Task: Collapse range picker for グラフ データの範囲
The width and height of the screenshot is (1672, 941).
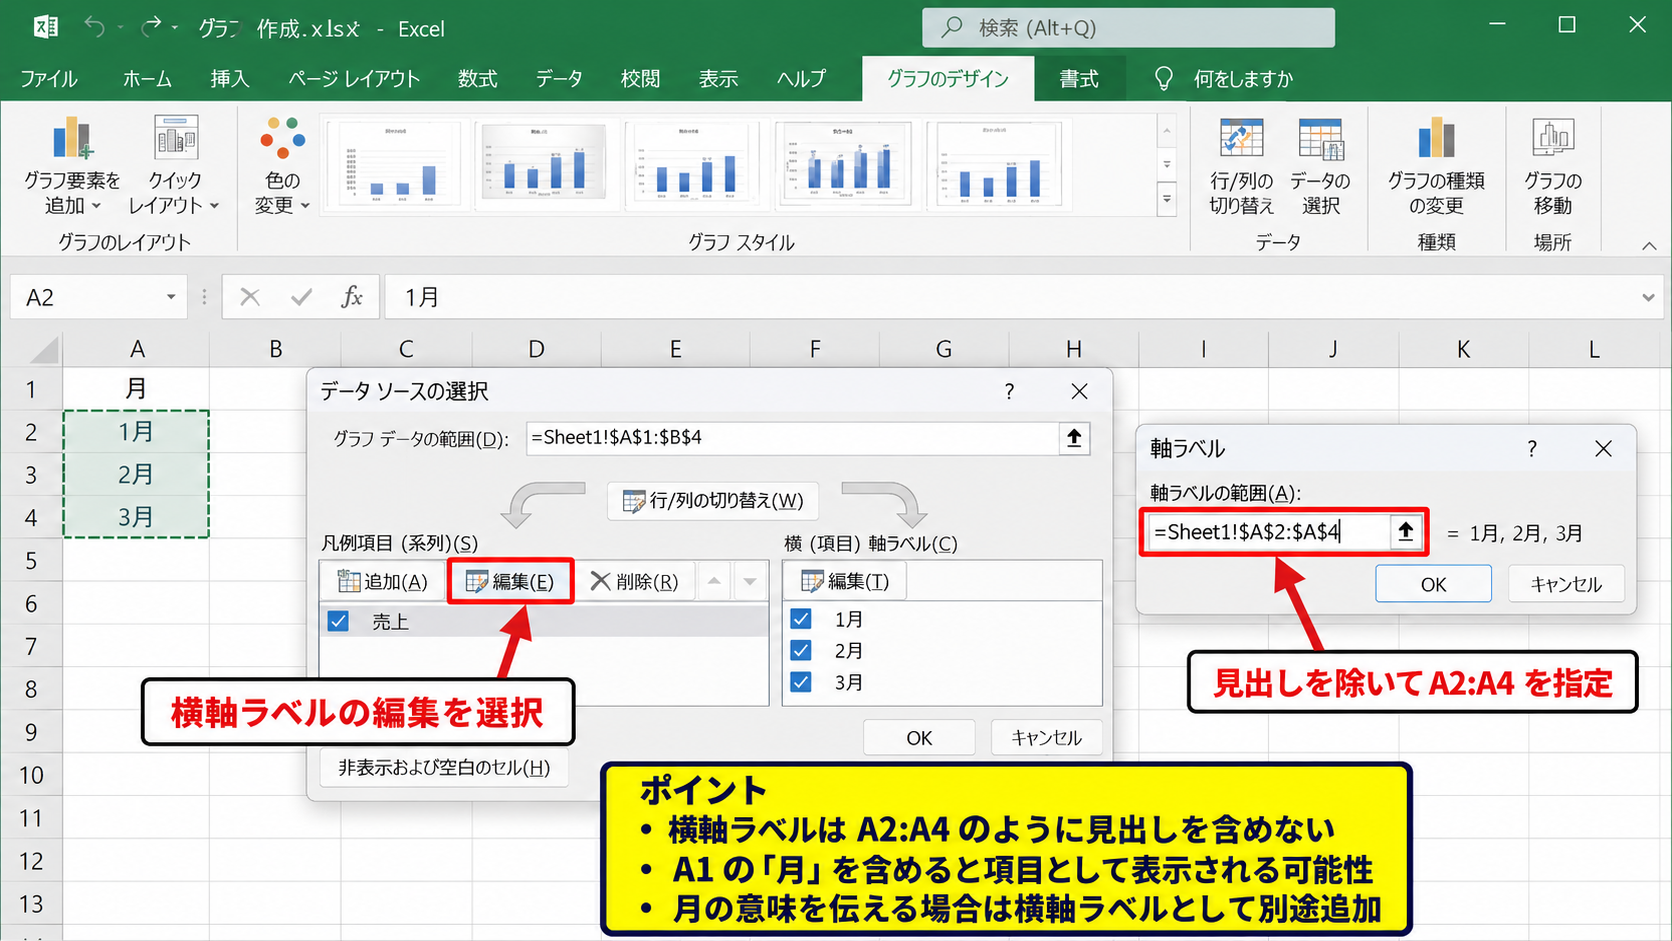Action: click(x=1074, y=438)
